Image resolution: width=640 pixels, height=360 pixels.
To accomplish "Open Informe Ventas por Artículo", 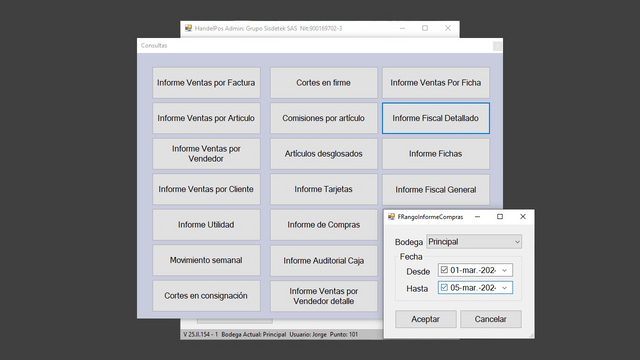I will (x=206, y=118).
